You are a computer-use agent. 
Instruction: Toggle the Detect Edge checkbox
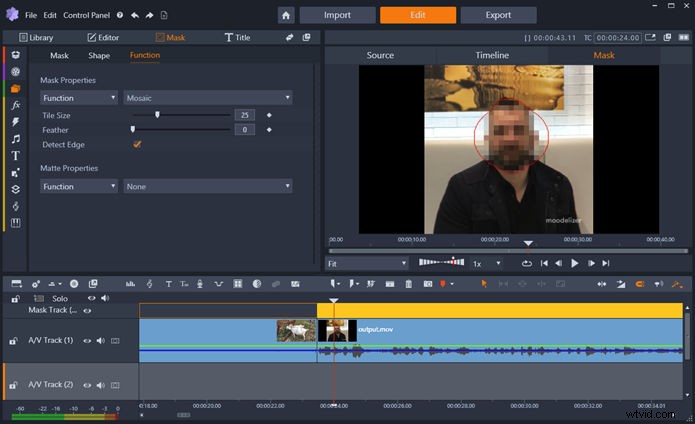137,144
